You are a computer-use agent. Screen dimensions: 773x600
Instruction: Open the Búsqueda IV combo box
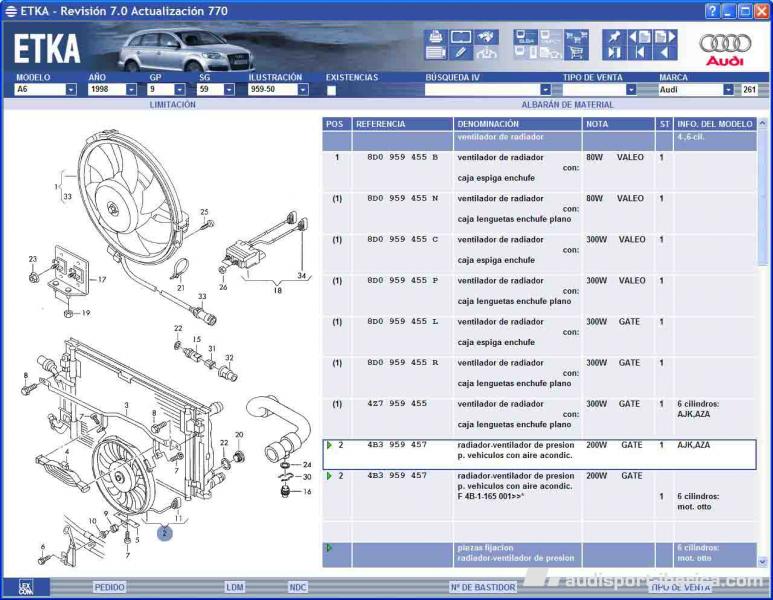pos(545,90)
